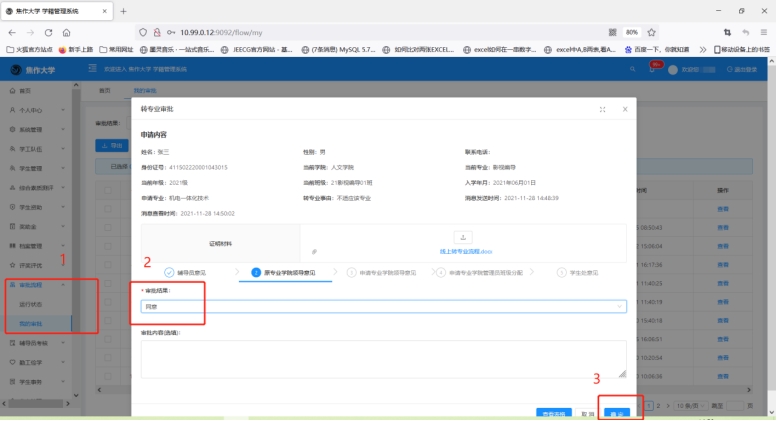777x421 pixels.
Task: Click the download icon above the attachment
Action: (x=463, y=237)
